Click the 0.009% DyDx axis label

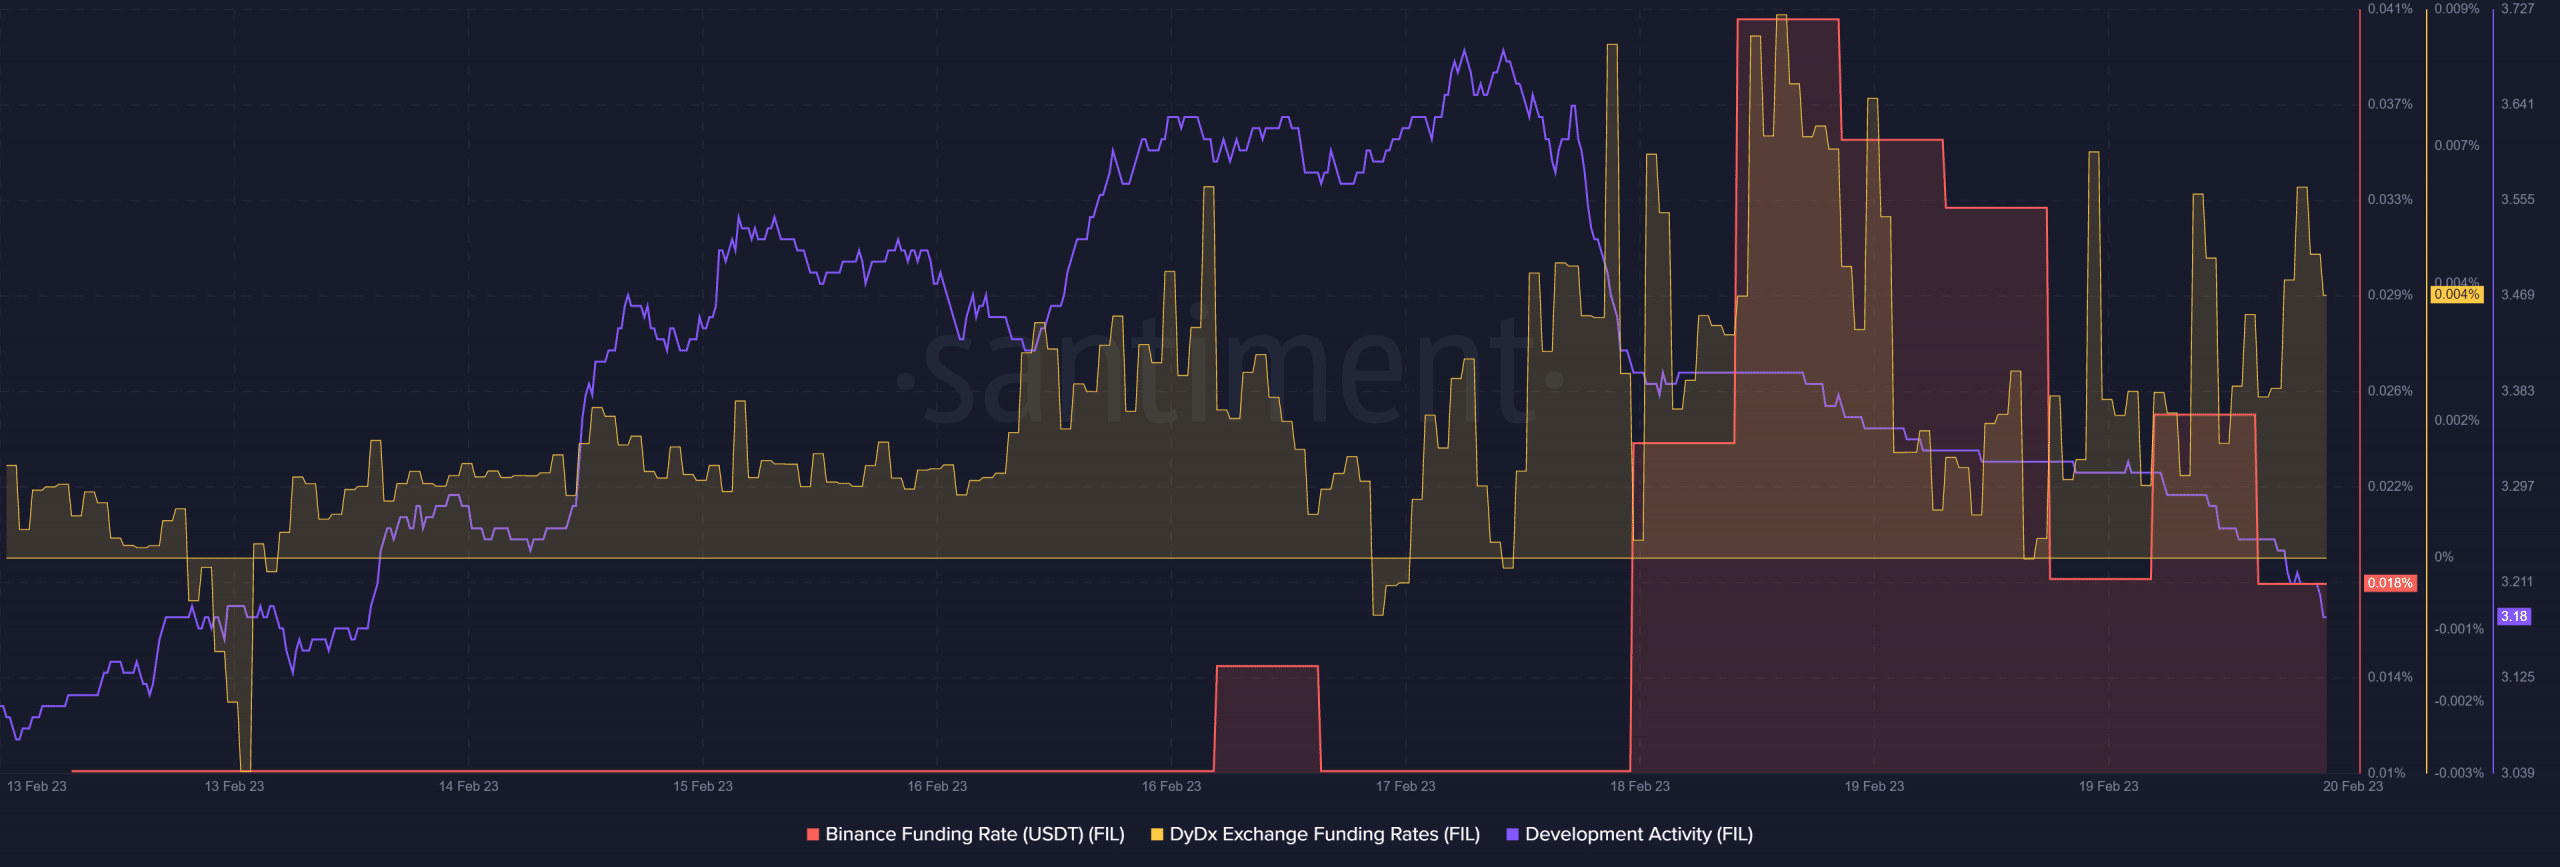[2457, 9]
